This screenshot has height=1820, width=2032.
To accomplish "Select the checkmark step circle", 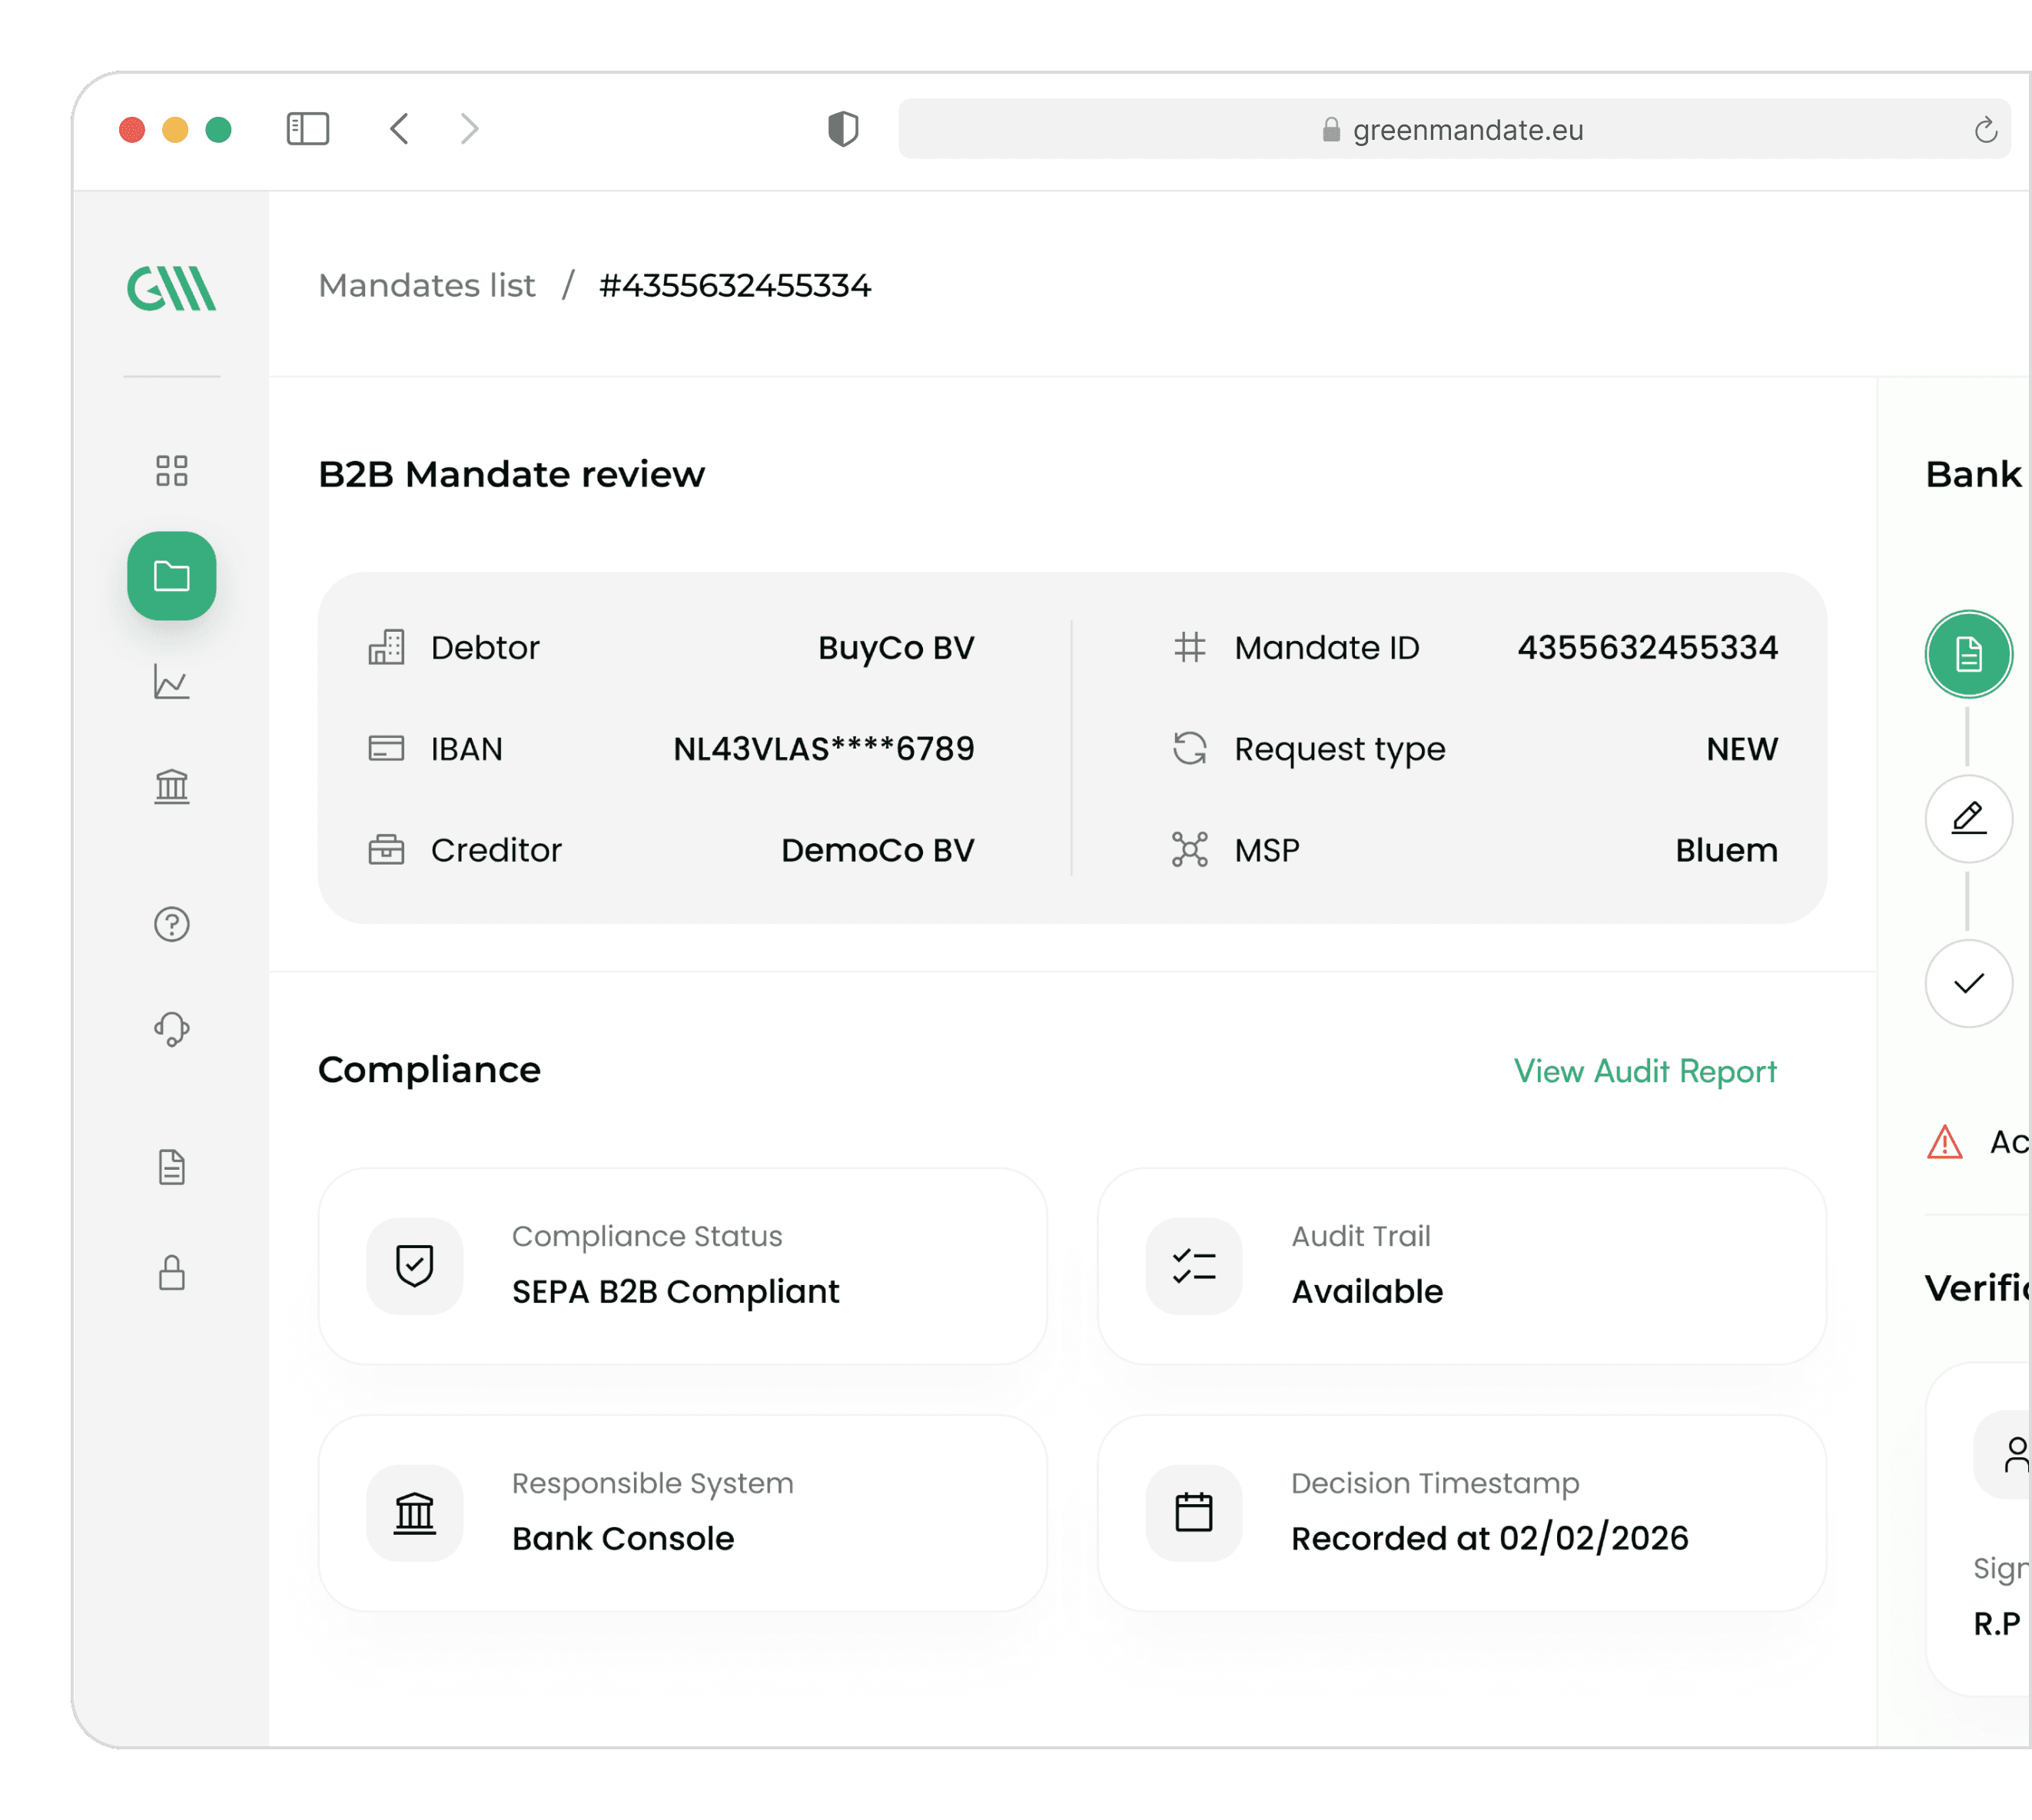I will (1968, 983).
